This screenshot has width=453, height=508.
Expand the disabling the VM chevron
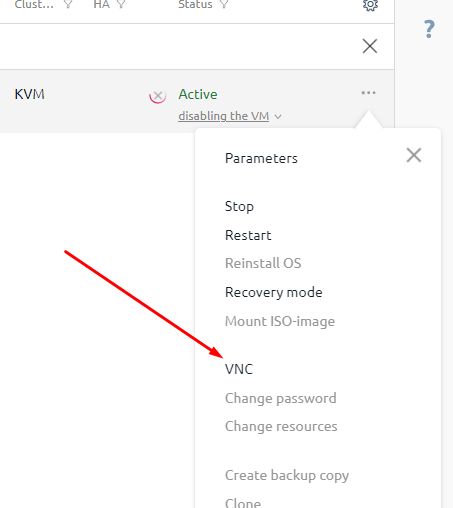pos(278,117)
